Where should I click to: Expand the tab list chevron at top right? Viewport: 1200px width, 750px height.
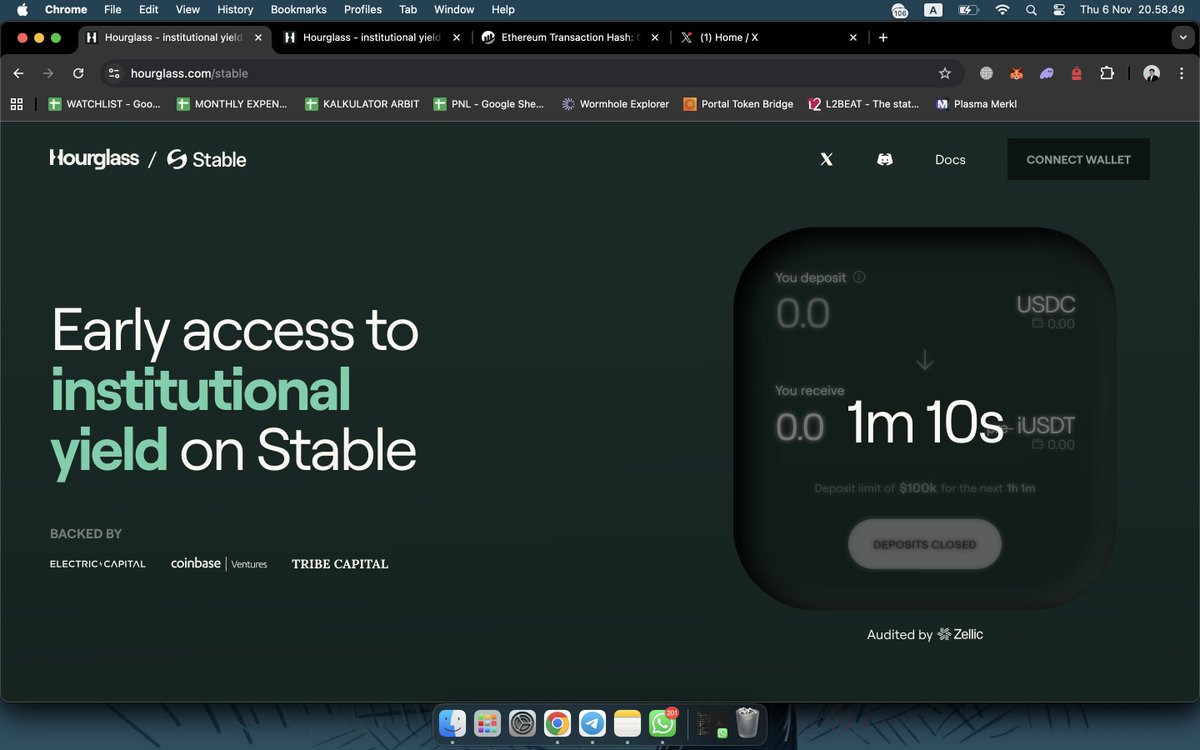[x=1182, y=37]
